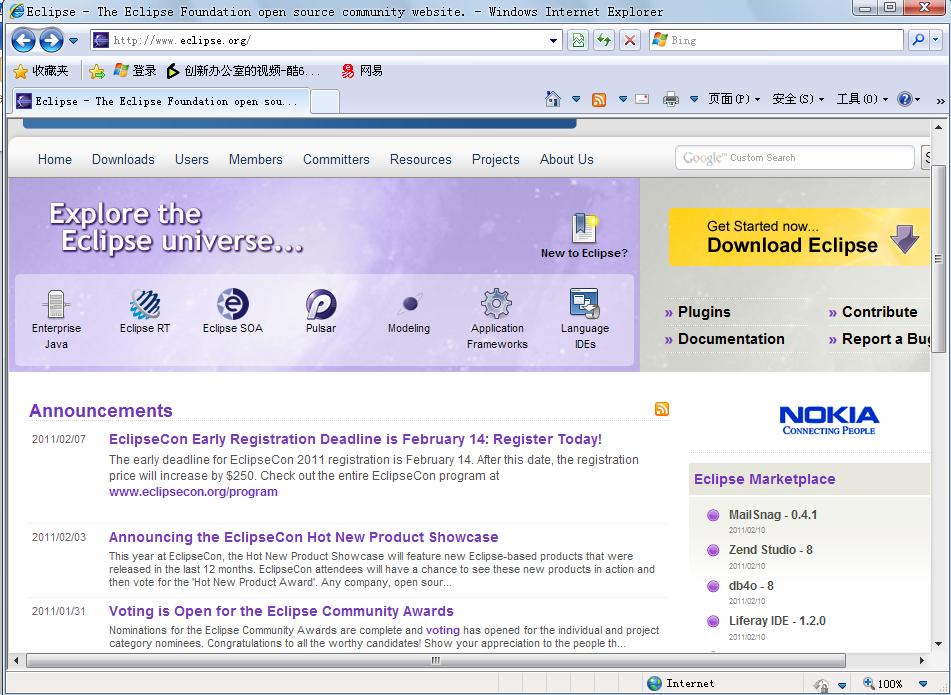Viewport: 951px width, 695px height.
Task: Stop loading with the red X icon
Action: tap(630, 41)
